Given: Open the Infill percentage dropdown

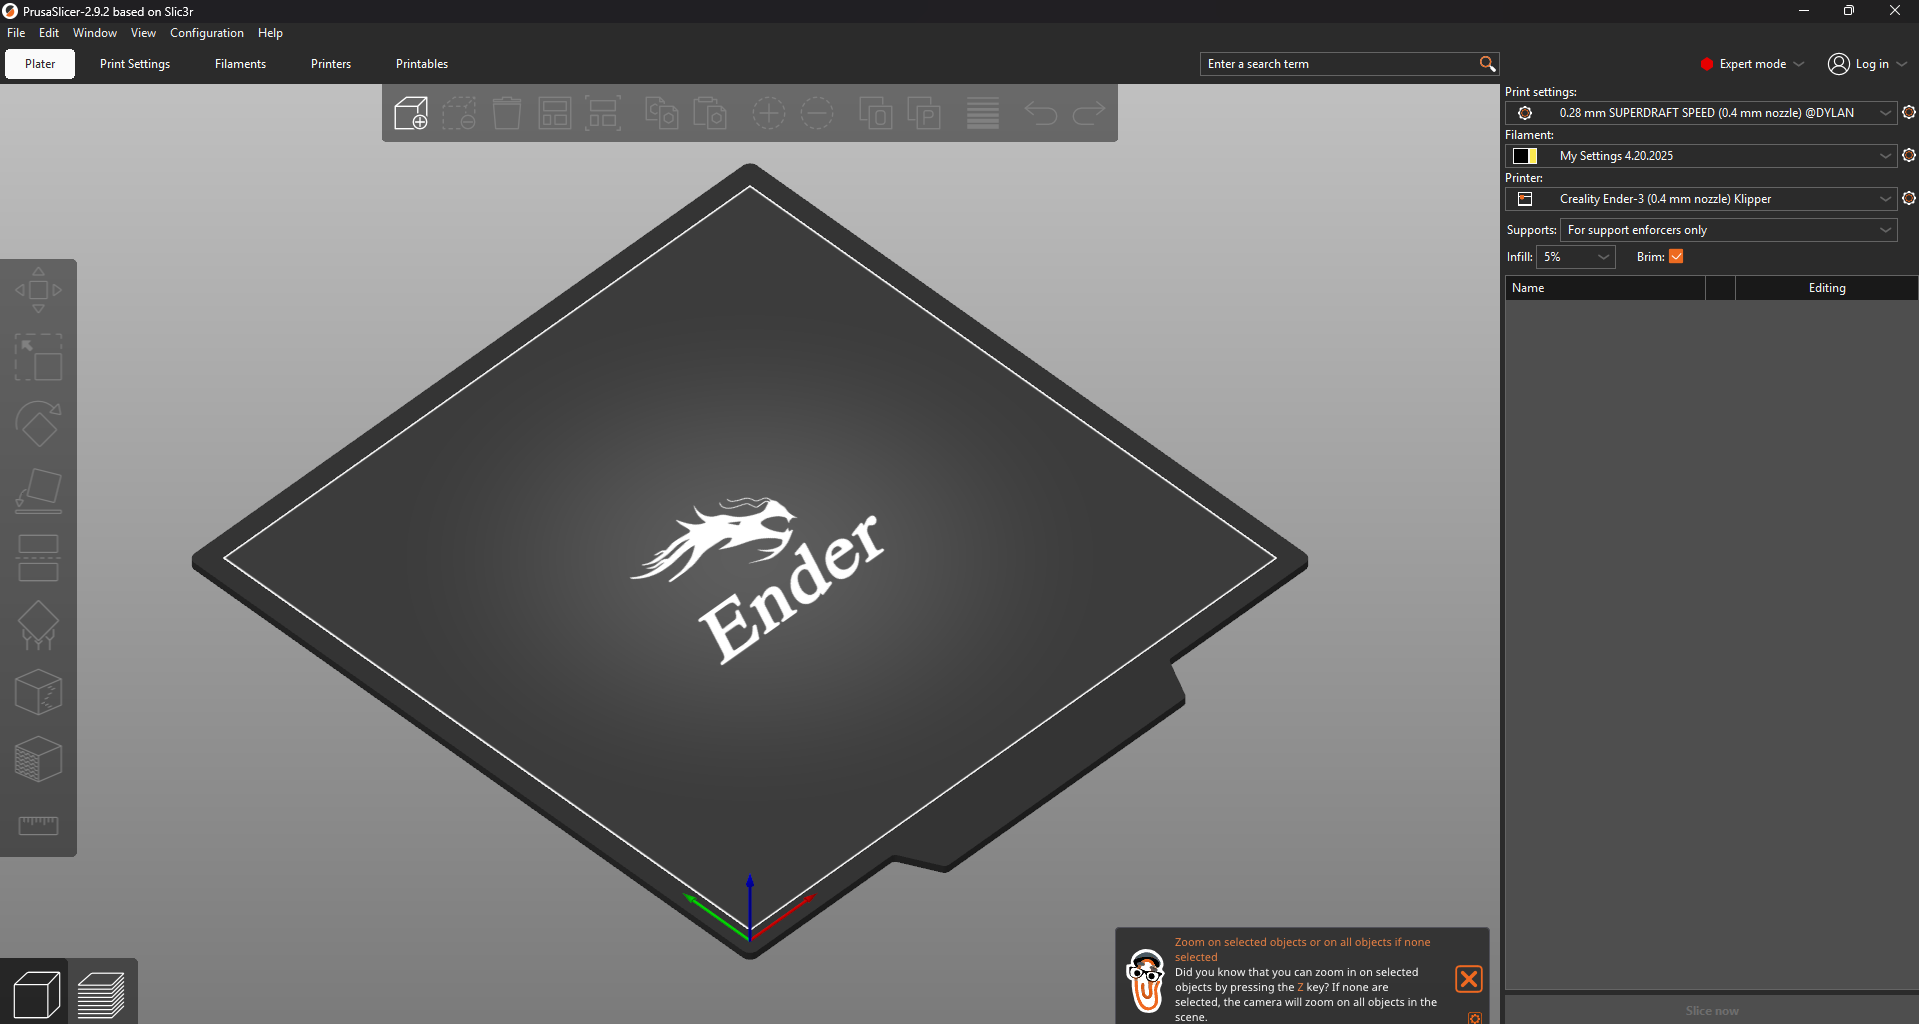Looking at the screenshot, I should pyautogui.click(x=1576, y=257).
